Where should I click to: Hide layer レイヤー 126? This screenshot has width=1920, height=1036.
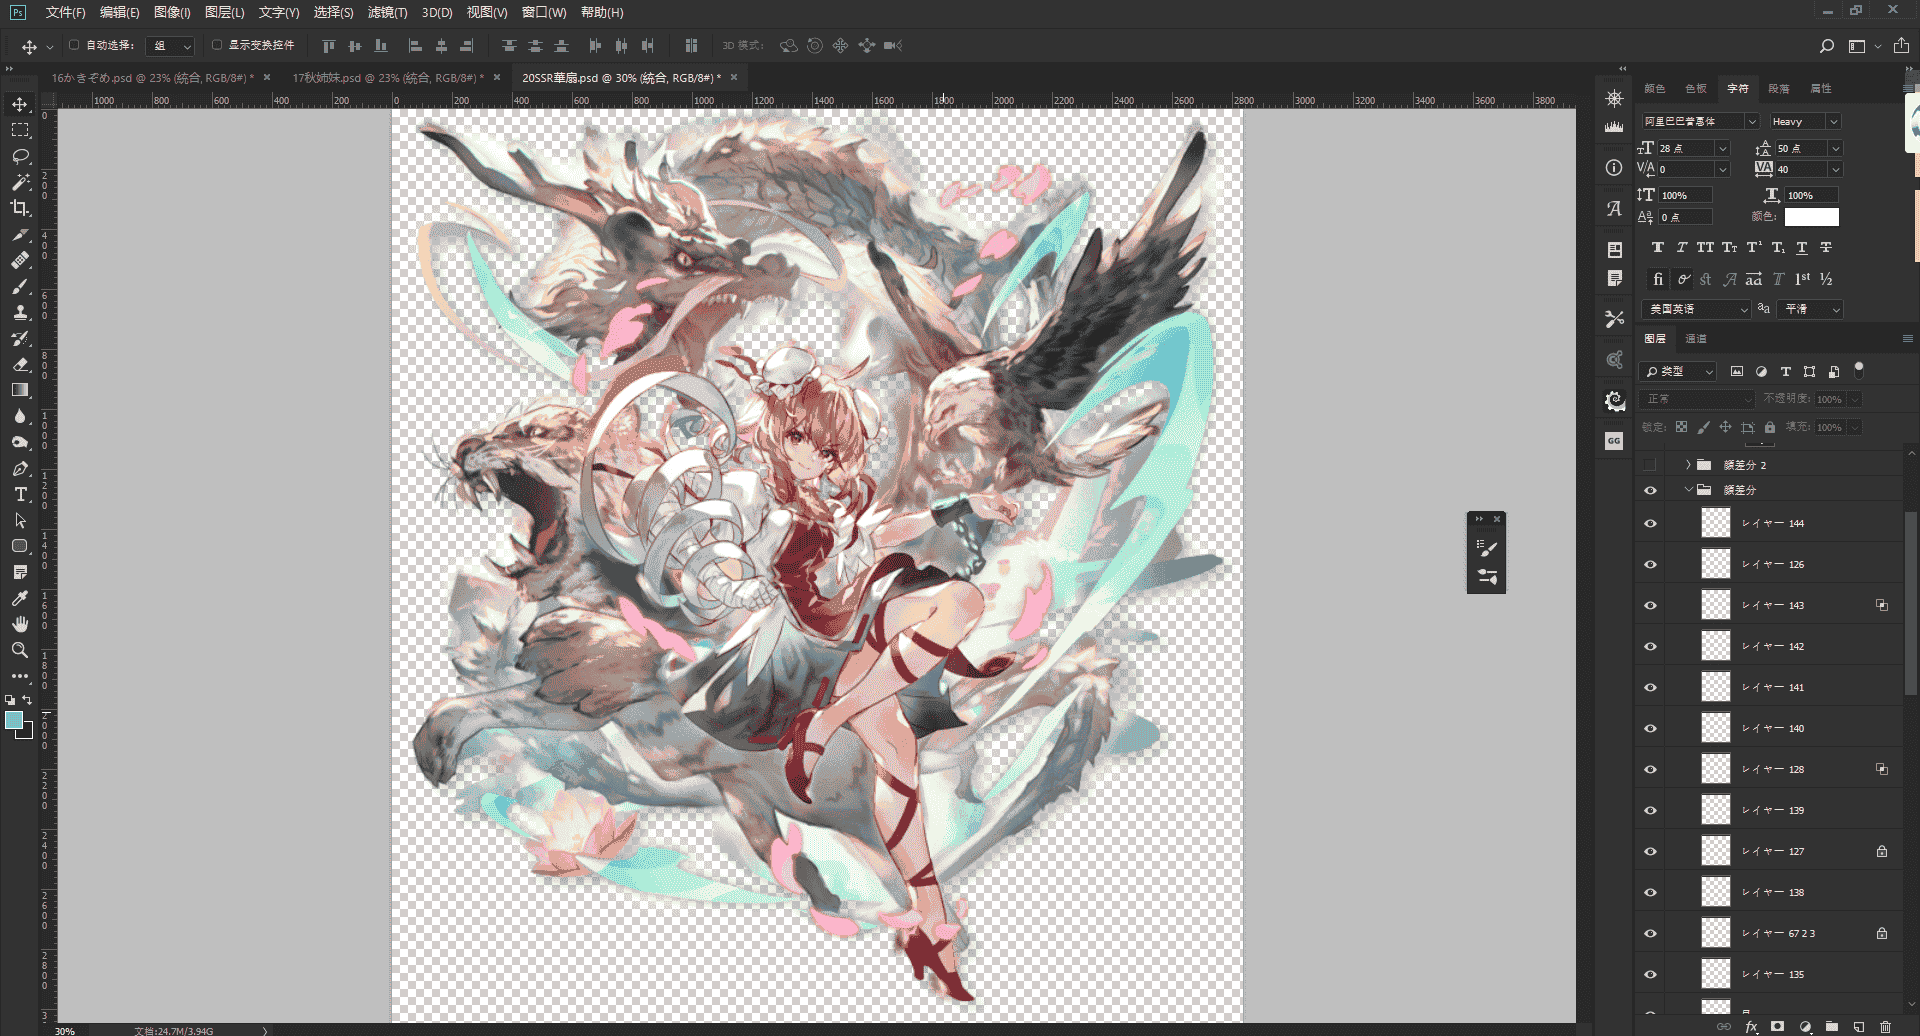[1650, 564]
